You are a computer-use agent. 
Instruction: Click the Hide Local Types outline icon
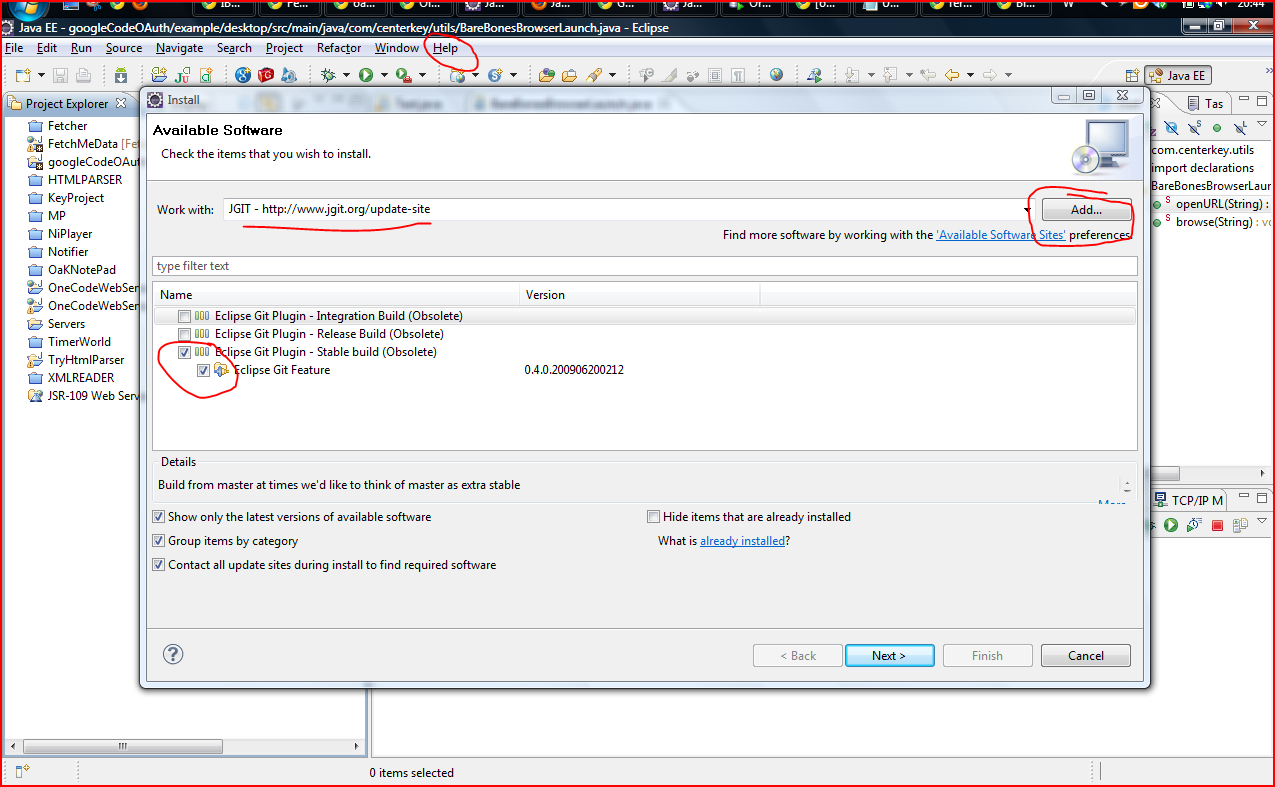pyautogui.click(x=1240, y=128)
